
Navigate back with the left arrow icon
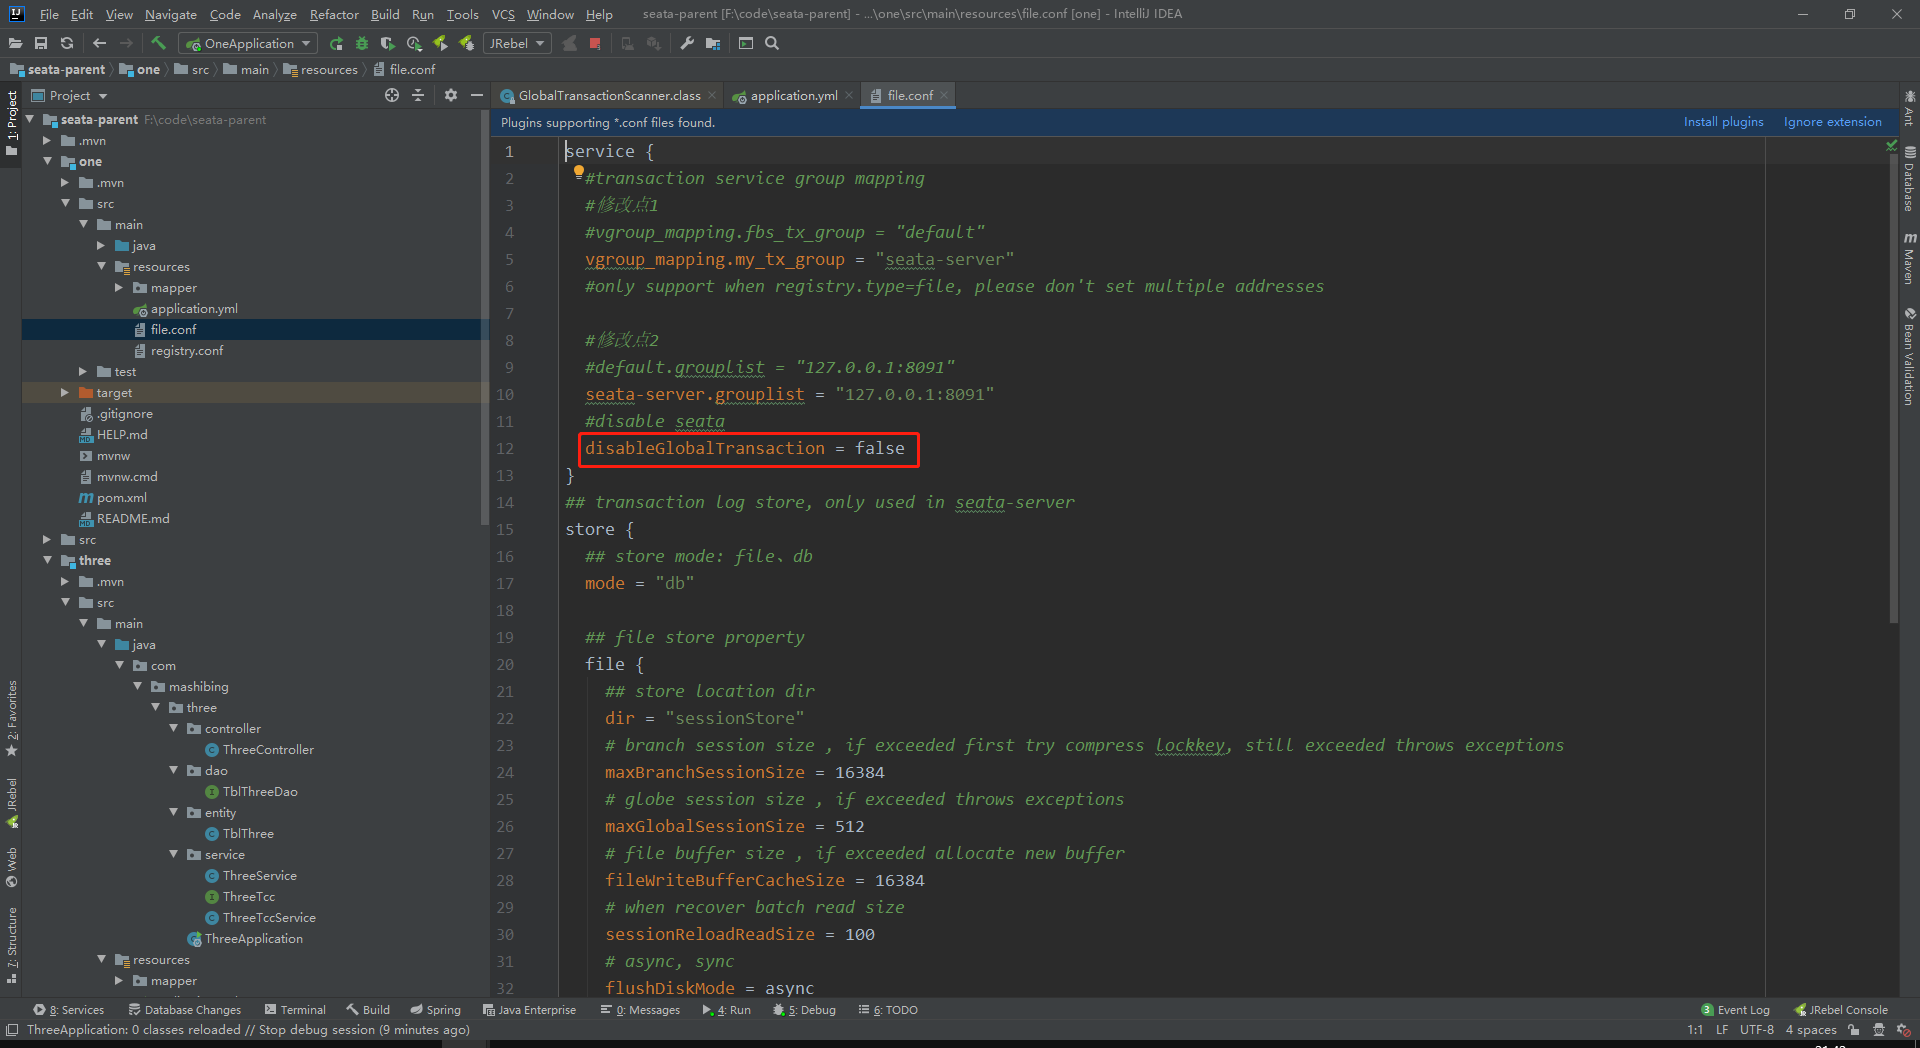tap(99, 43)
